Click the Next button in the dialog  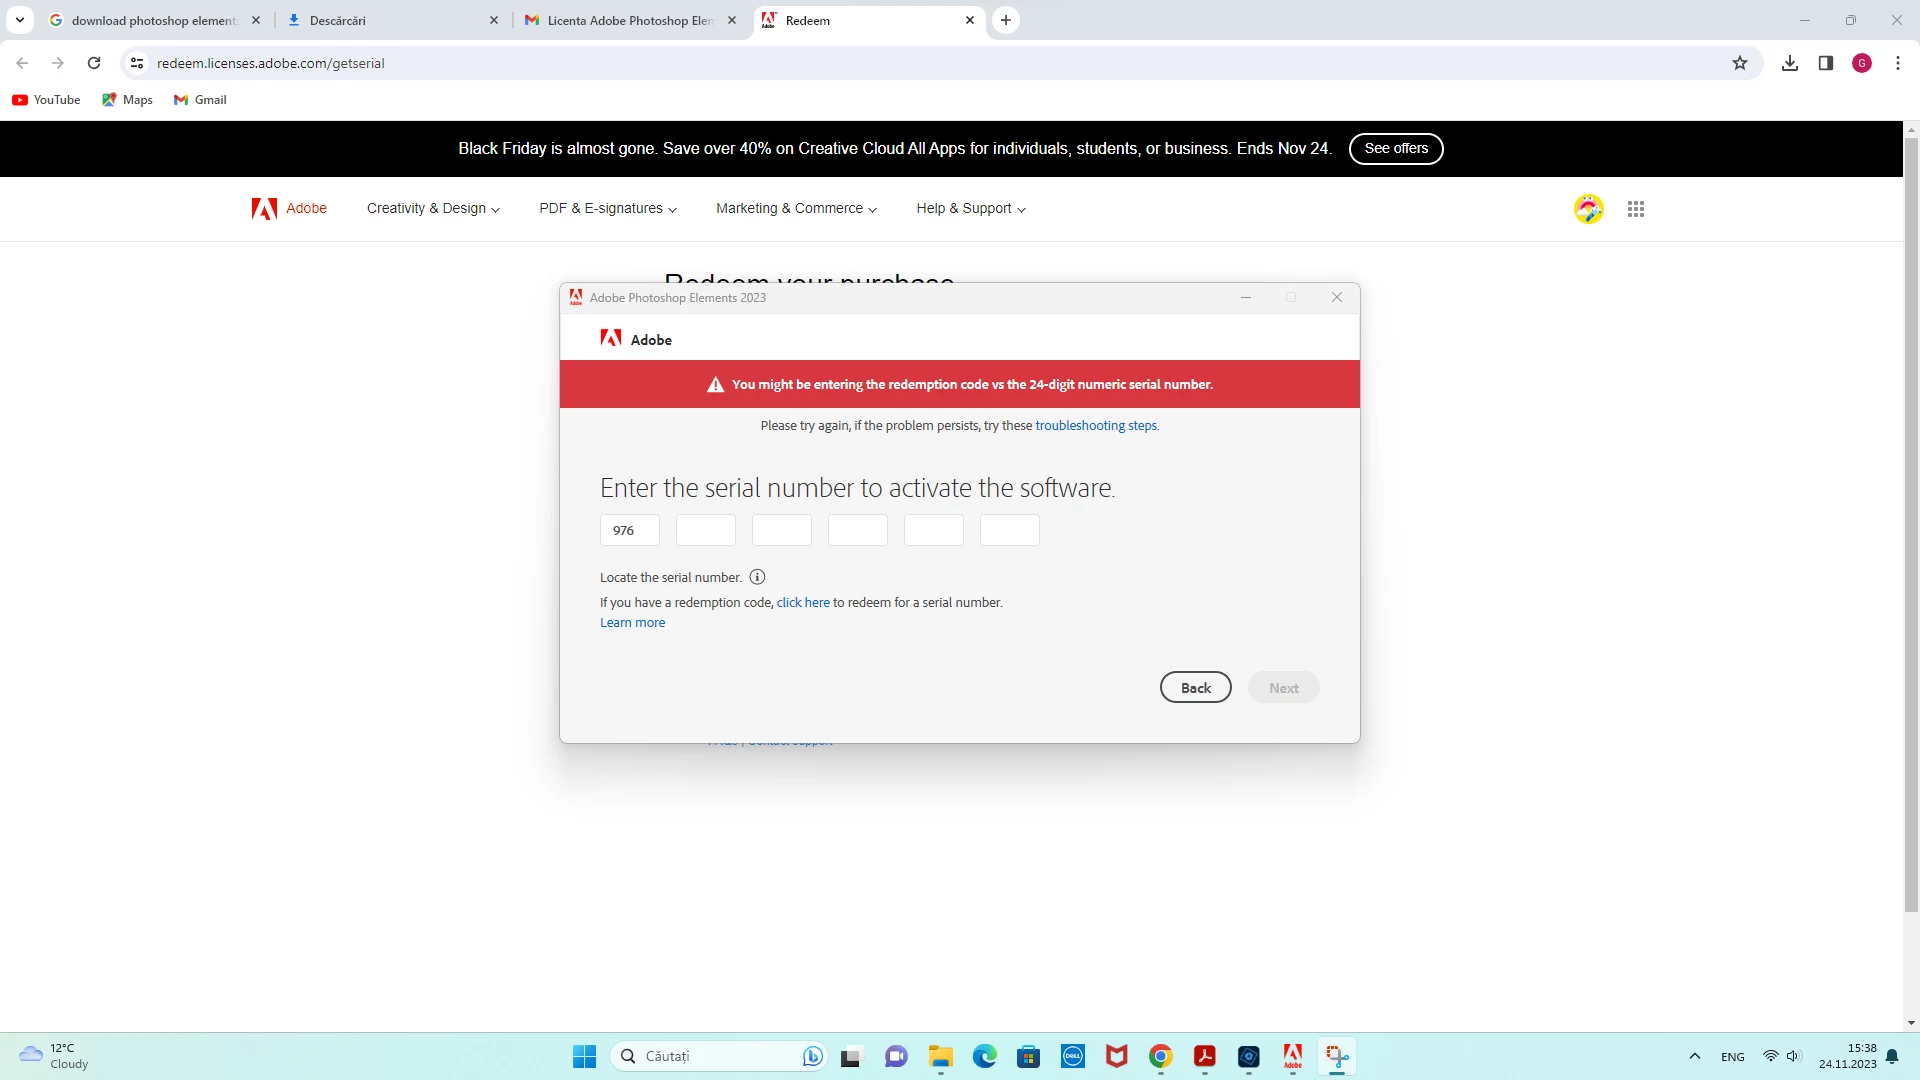1284,688
